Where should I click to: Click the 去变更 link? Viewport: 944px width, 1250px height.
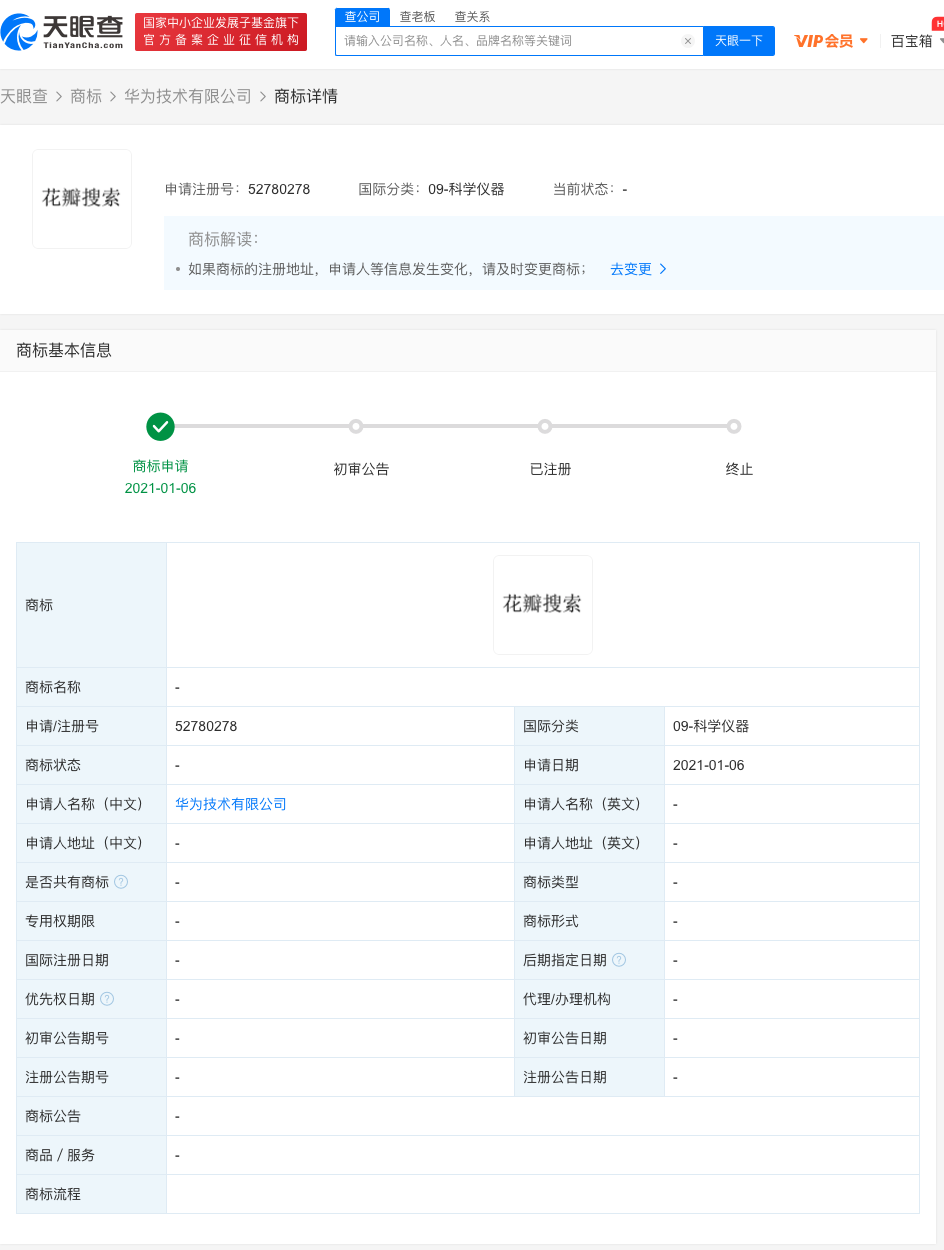coord(638,269)
